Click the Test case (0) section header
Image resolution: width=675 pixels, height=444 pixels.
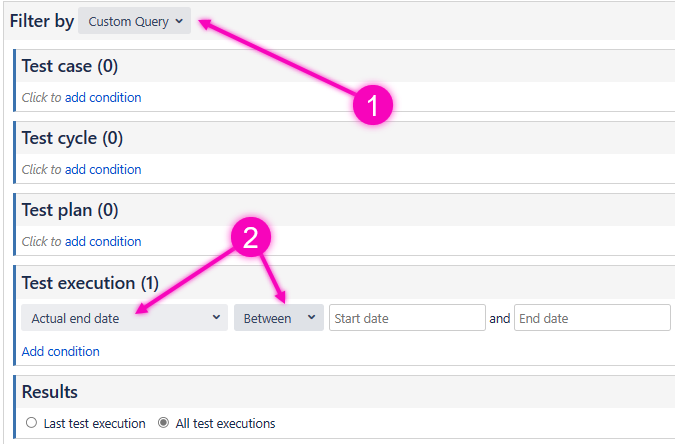(70, 67)
